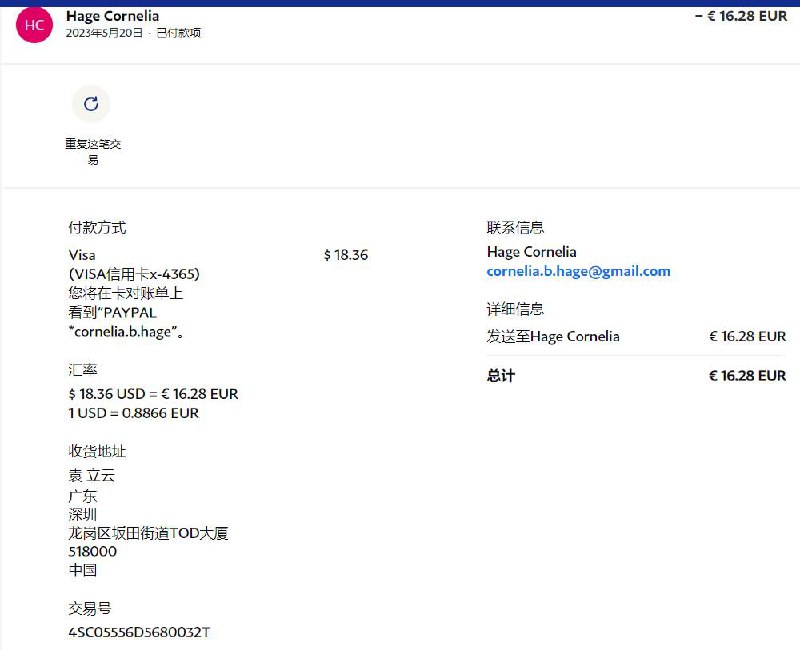Click the 总计 total row
The width and height of the screenshot is (800, 650).
point(501,376)
